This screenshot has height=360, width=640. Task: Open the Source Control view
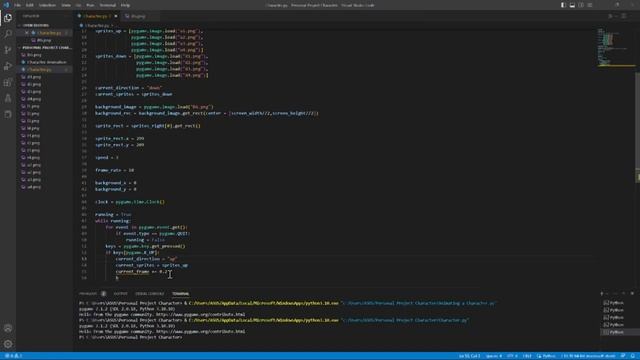(8, 50)
